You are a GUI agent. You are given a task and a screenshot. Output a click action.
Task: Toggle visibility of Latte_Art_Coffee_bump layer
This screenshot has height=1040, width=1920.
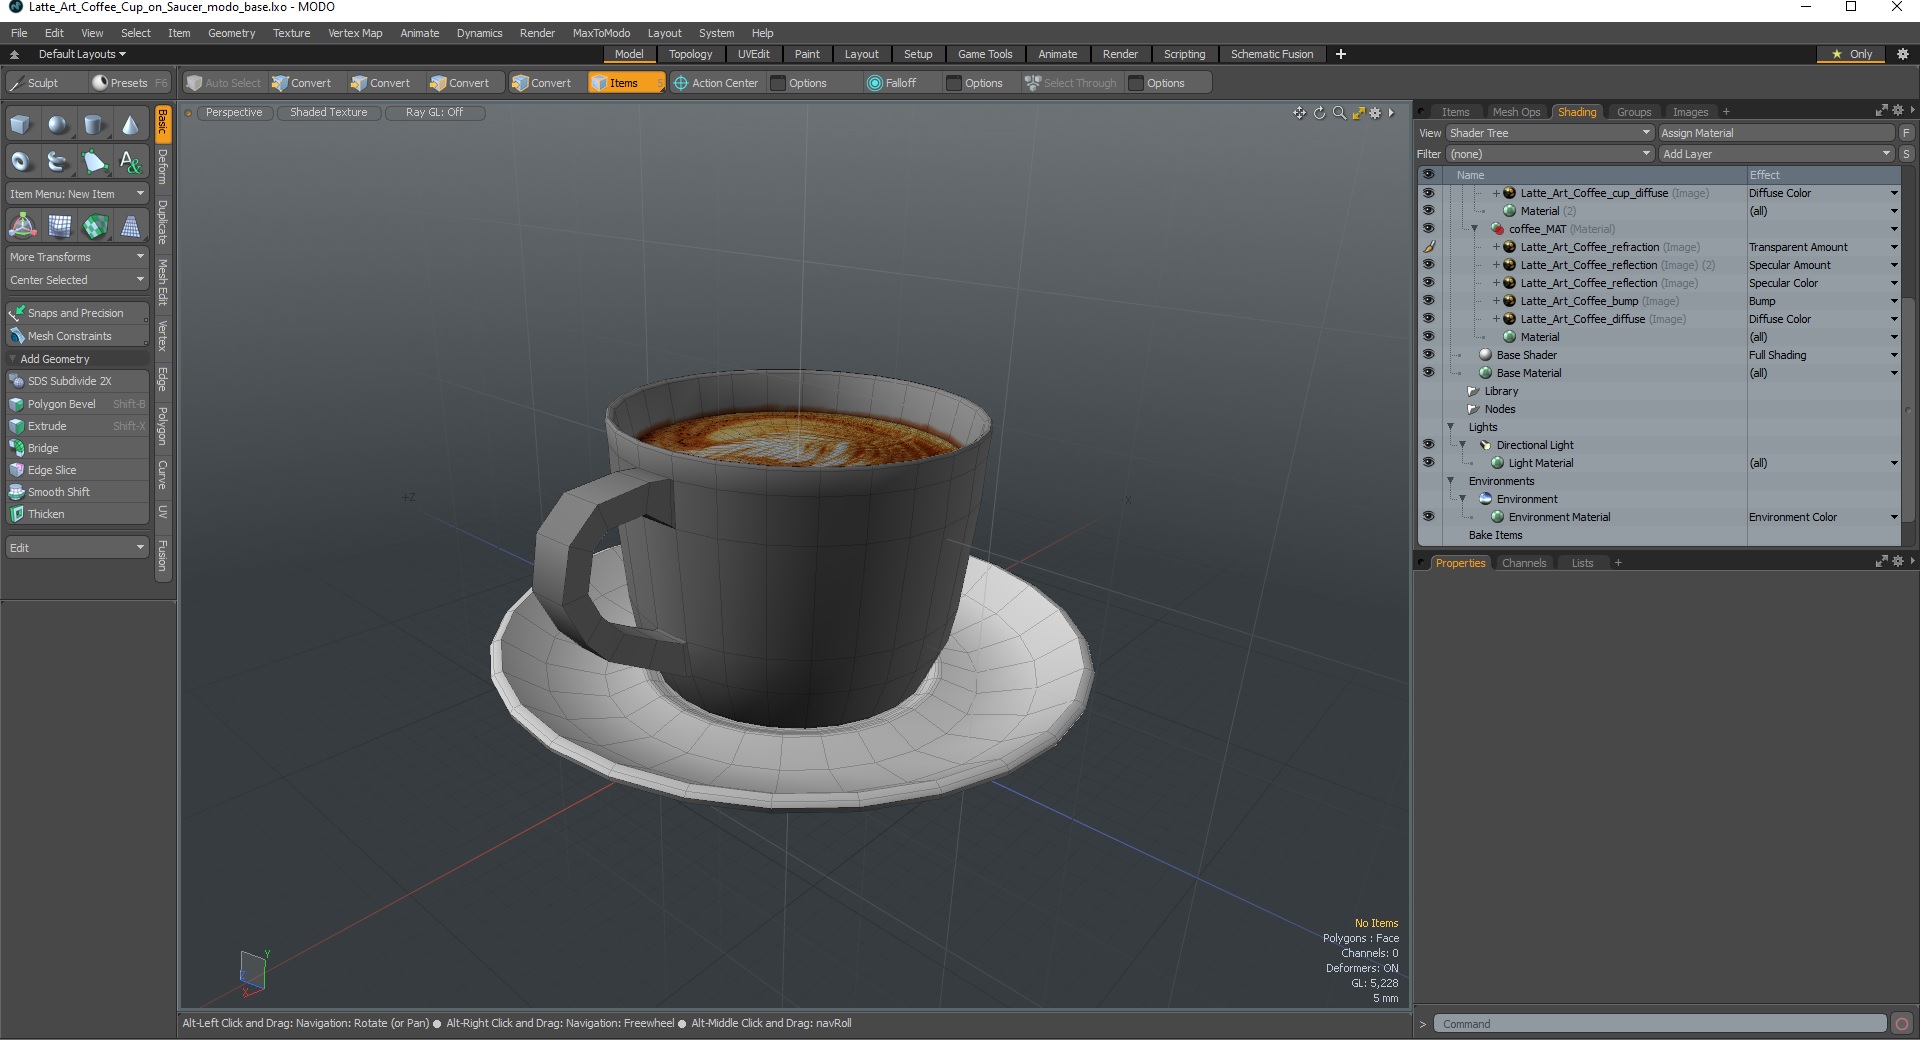click(x=1428, y=301)
